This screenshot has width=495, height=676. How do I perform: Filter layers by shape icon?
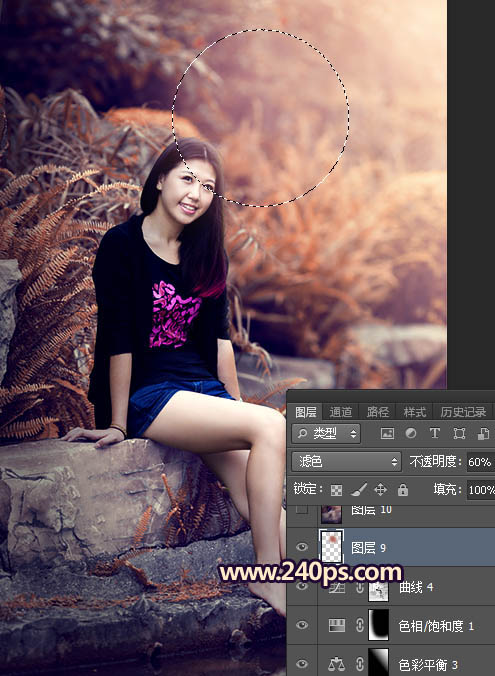point(459,434)
